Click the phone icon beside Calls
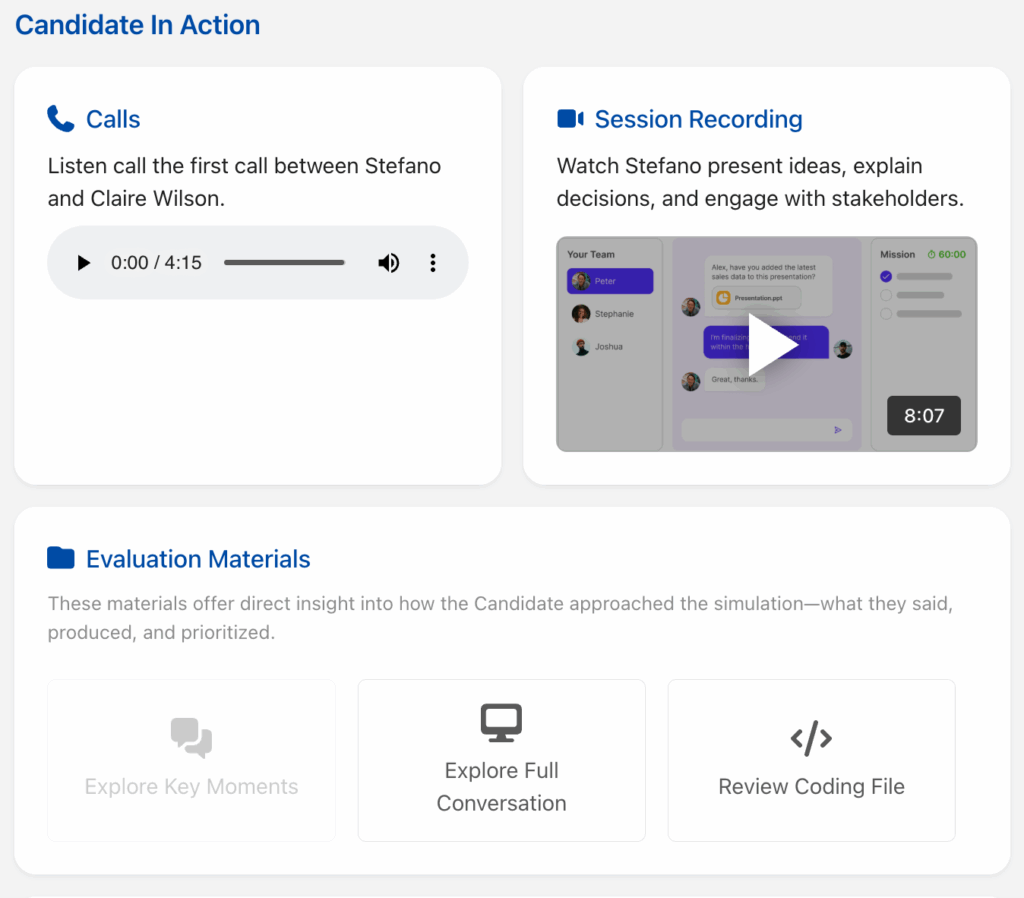Image resolution: width=1024 pixels, height=898 pixels. click(x=61, y=120)
